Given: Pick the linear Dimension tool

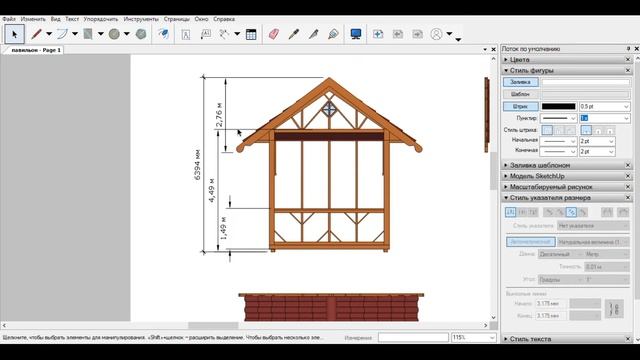Looking at the screenshot, I should [224, 34].
